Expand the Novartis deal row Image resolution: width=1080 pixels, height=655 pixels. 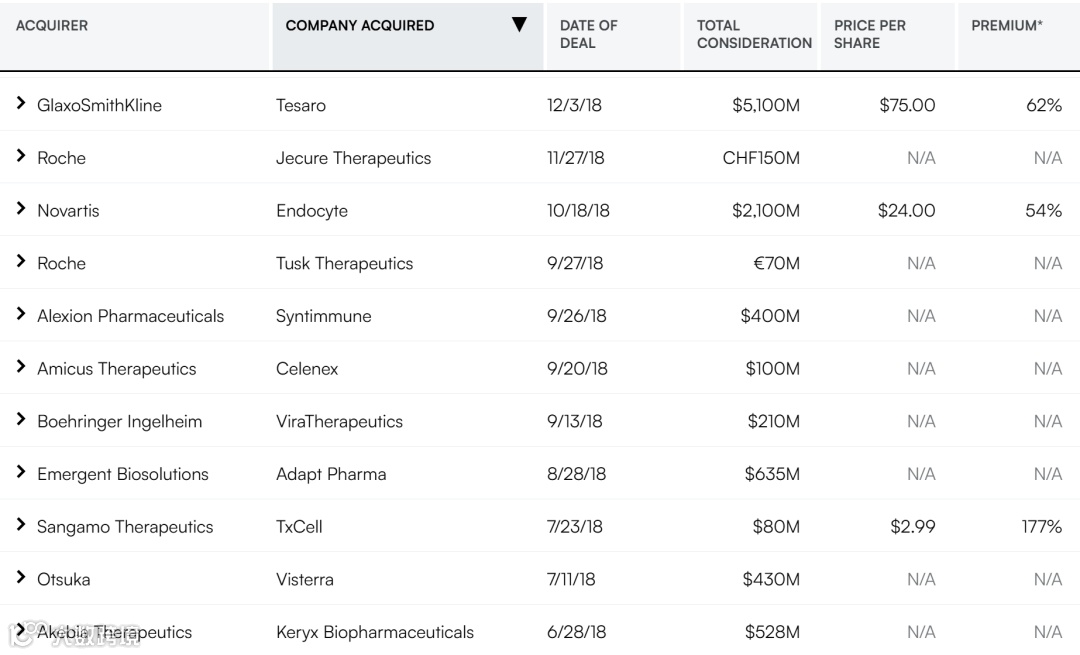point(20,209)
